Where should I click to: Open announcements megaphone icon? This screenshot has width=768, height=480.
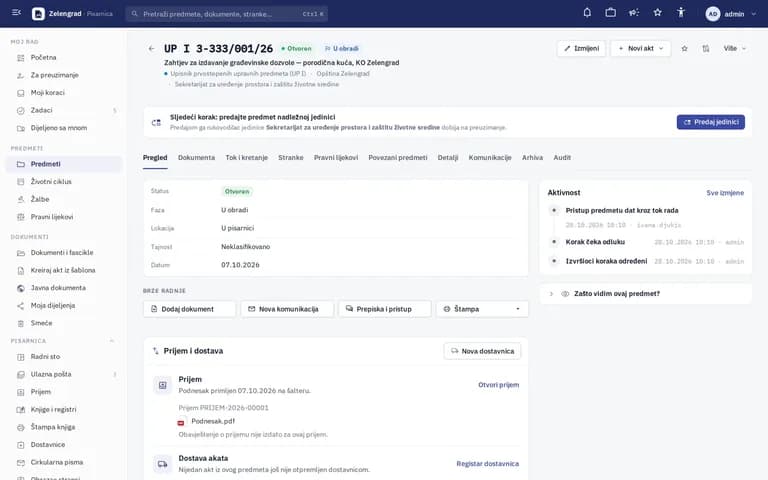pos(634,13)
